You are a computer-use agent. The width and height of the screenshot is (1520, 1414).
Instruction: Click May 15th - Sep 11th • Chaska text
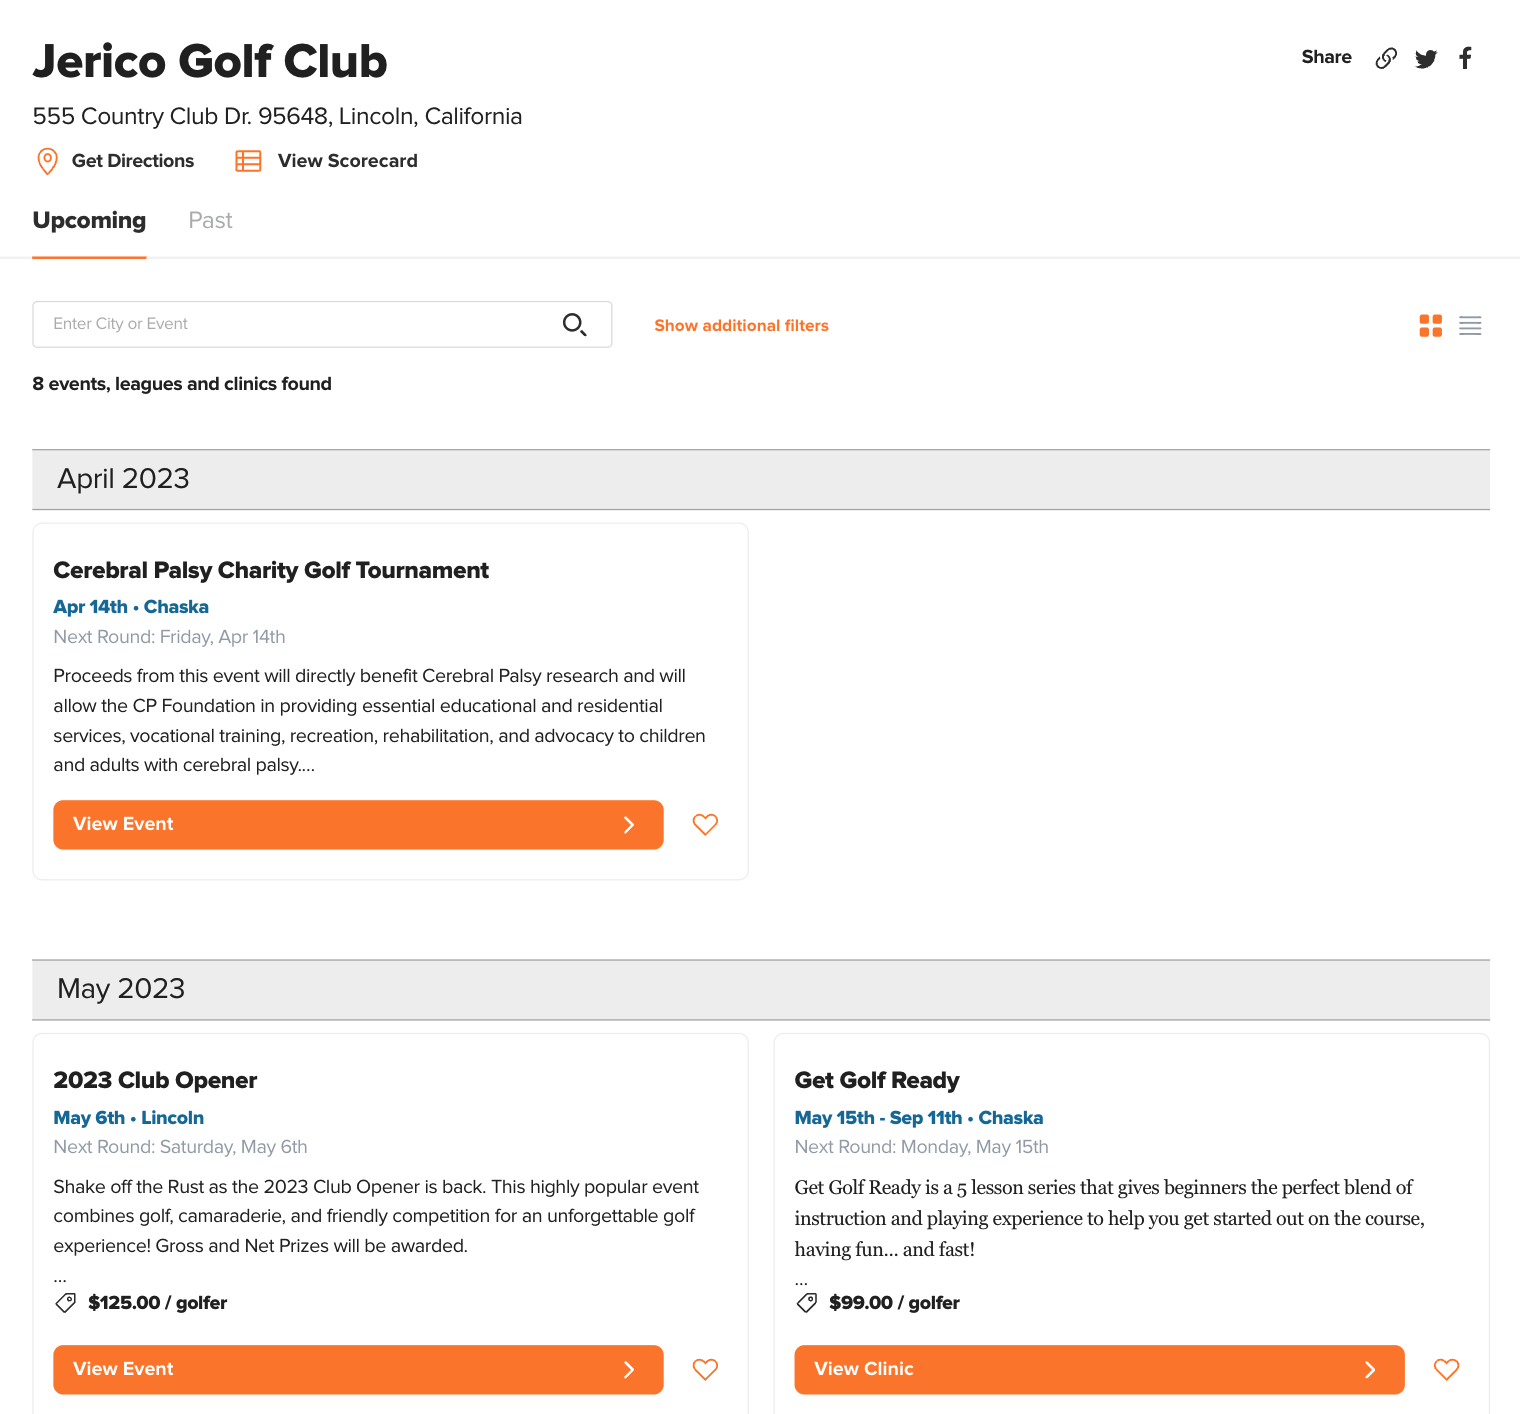point(919,1118)
